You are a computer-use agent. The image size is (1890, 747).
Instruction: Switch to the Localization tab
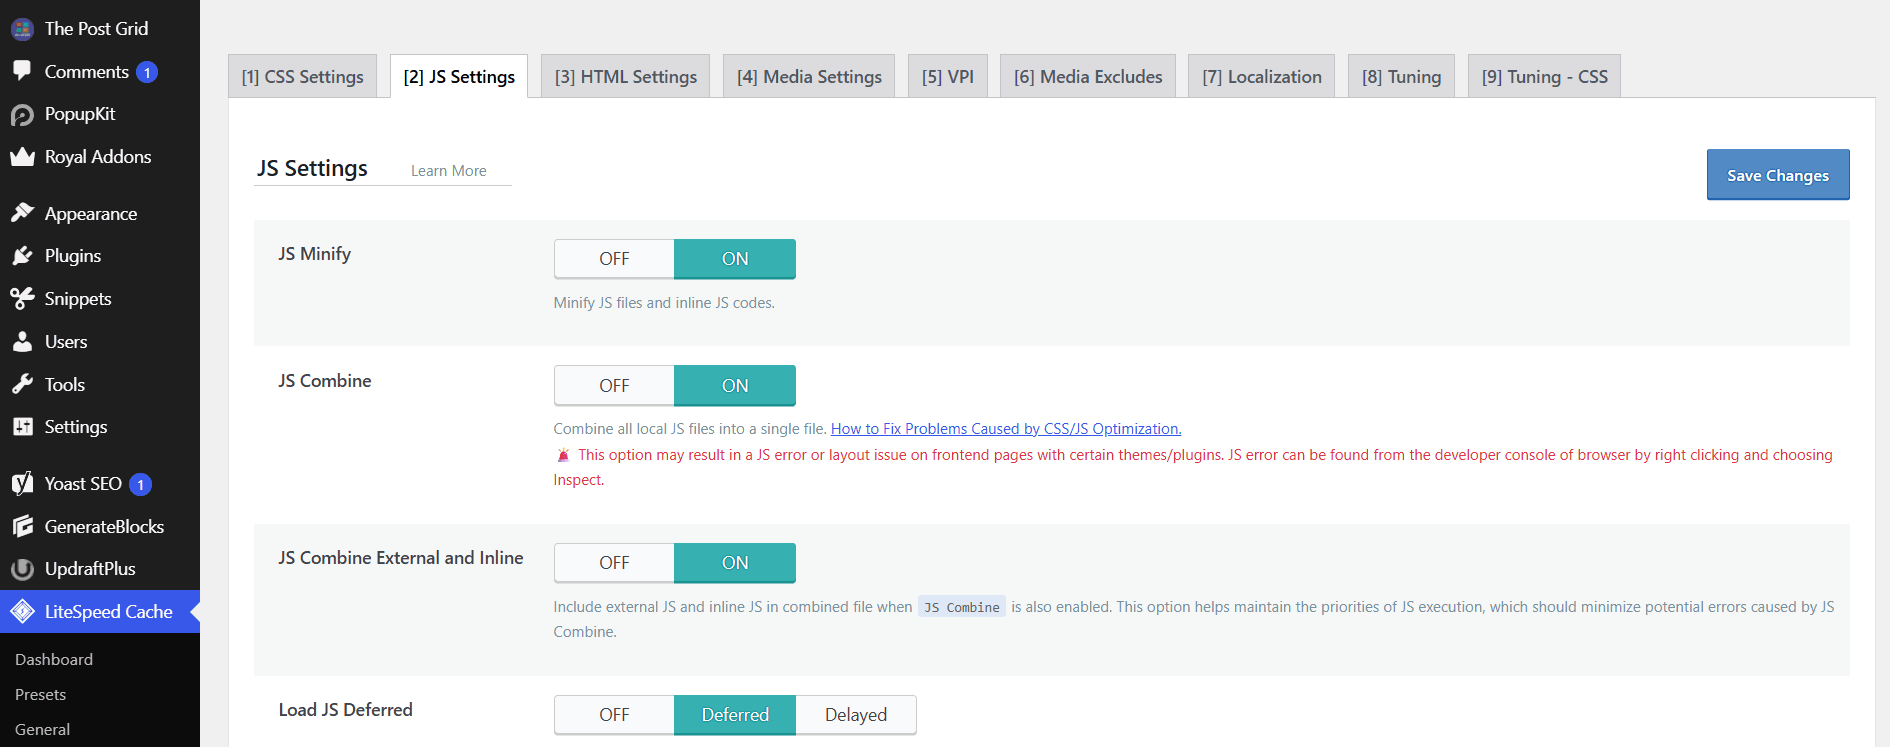(1262, 76)
